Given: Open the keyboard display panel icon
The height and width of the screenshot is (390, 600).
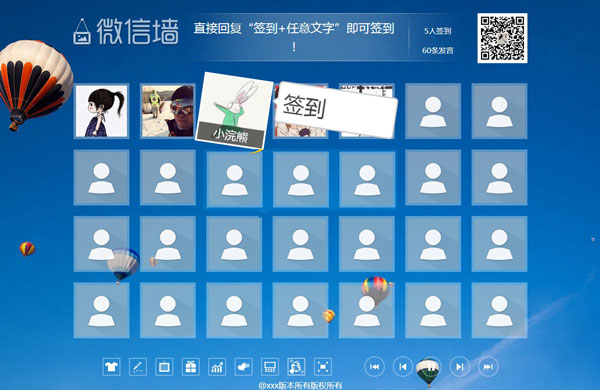Looking at the screenshot, I should 270,367.
